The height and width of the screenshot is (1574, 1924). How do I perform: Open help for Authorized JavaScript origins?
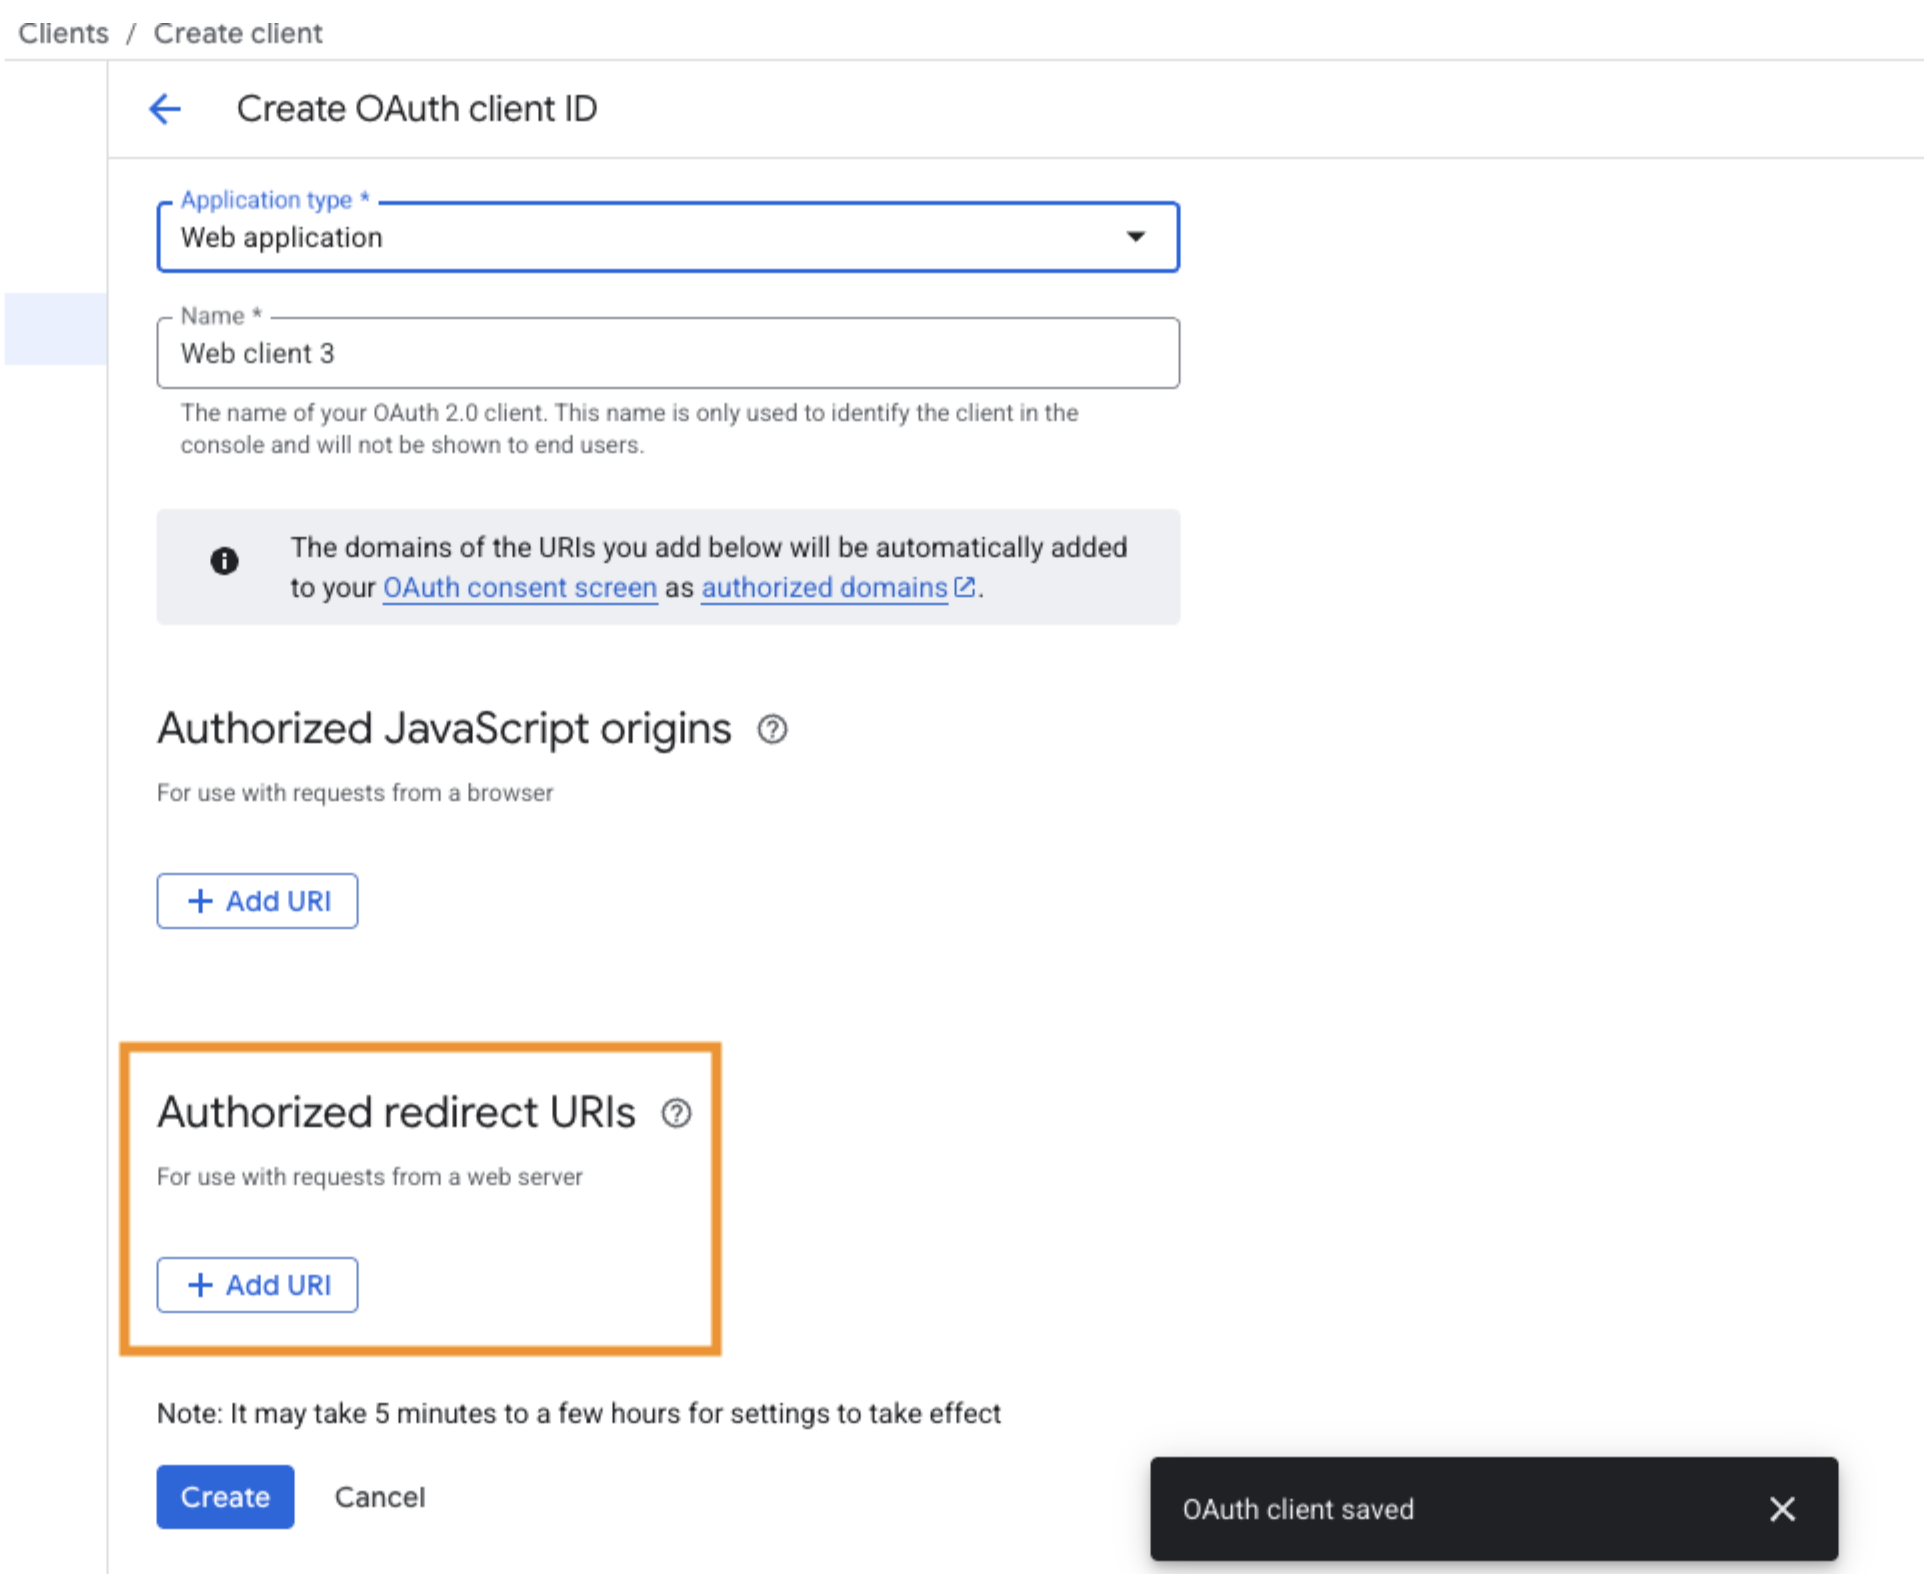pyautogui.click(x=772, y=730)
